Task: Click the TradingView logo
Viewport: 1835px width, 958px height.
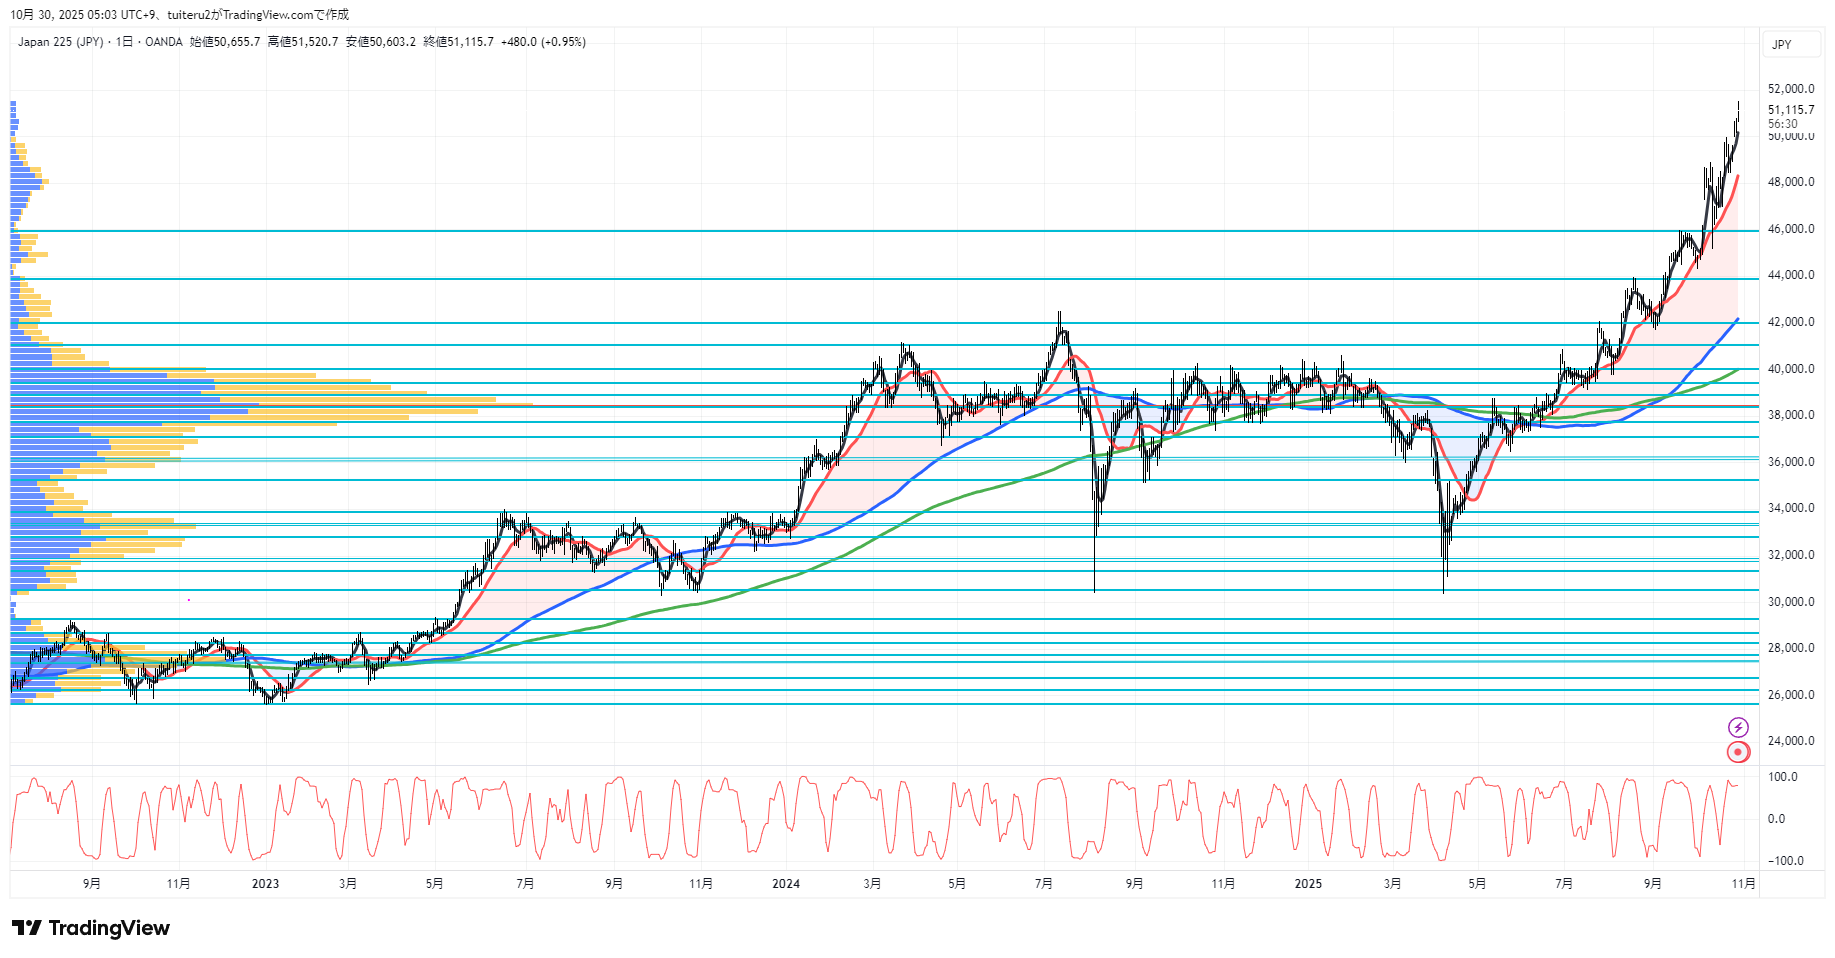Action: coord(91,928)
